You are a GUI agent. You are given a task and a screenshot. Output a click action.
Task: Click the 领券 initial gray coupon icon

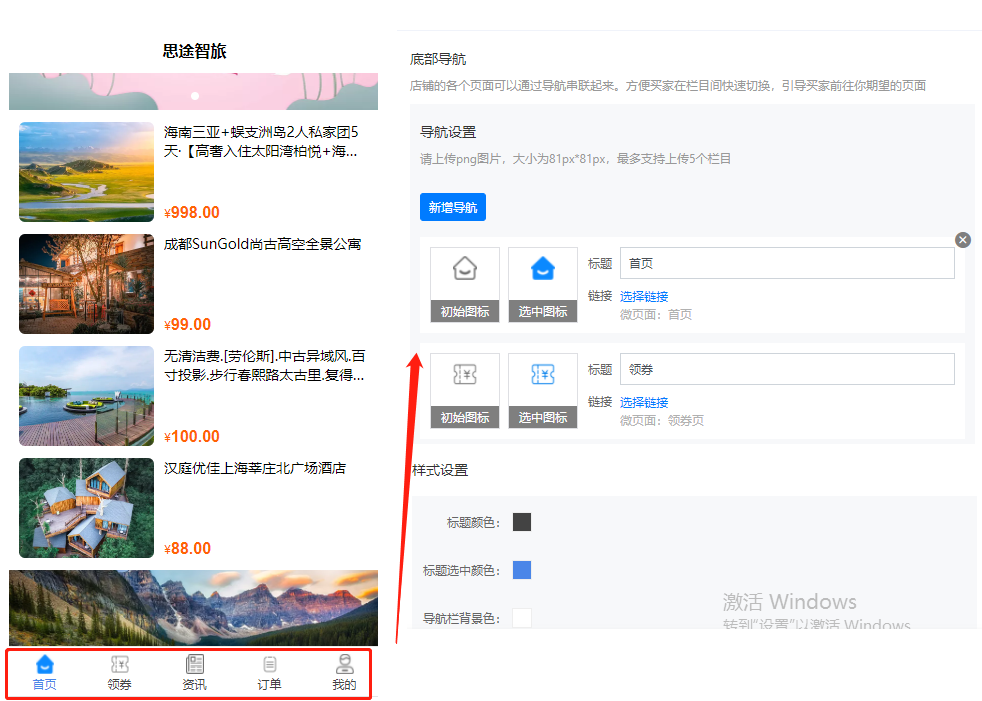point(465,375)
